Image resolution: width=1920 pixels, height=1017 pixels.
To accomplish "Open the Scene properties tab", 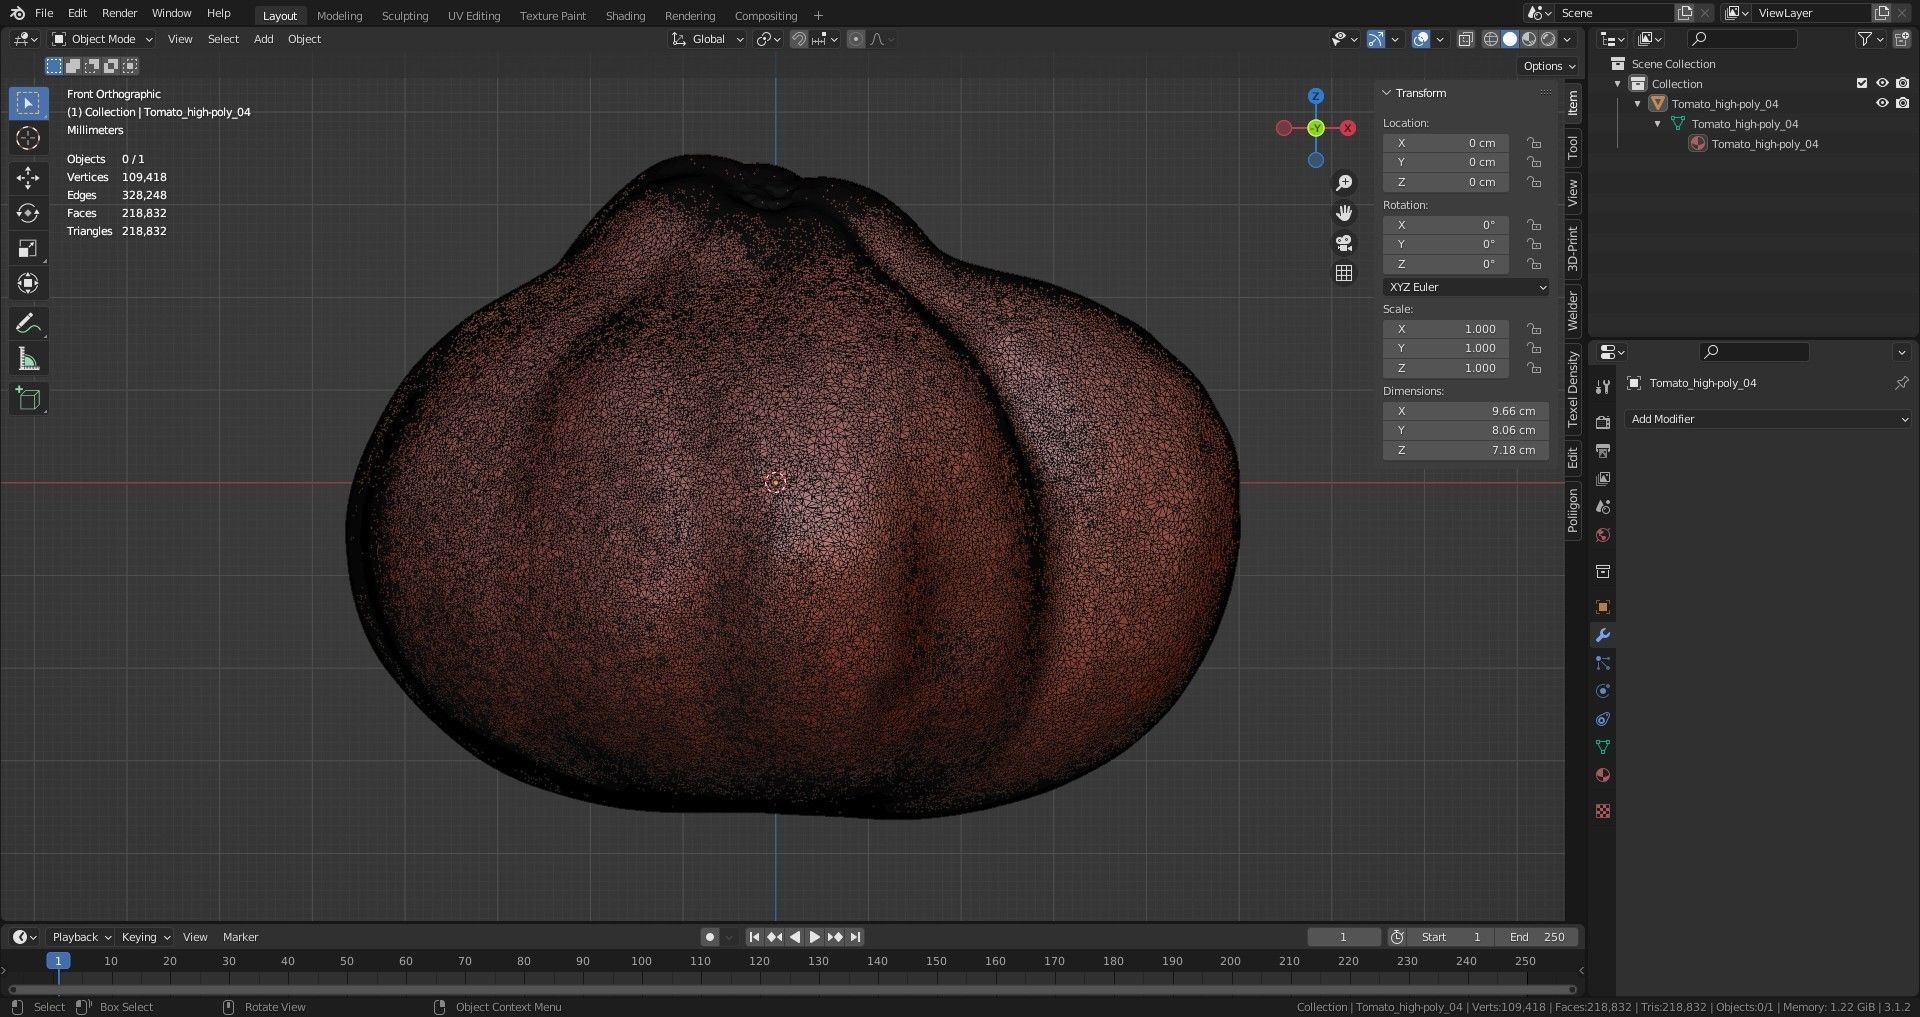I will [1603, 507].
